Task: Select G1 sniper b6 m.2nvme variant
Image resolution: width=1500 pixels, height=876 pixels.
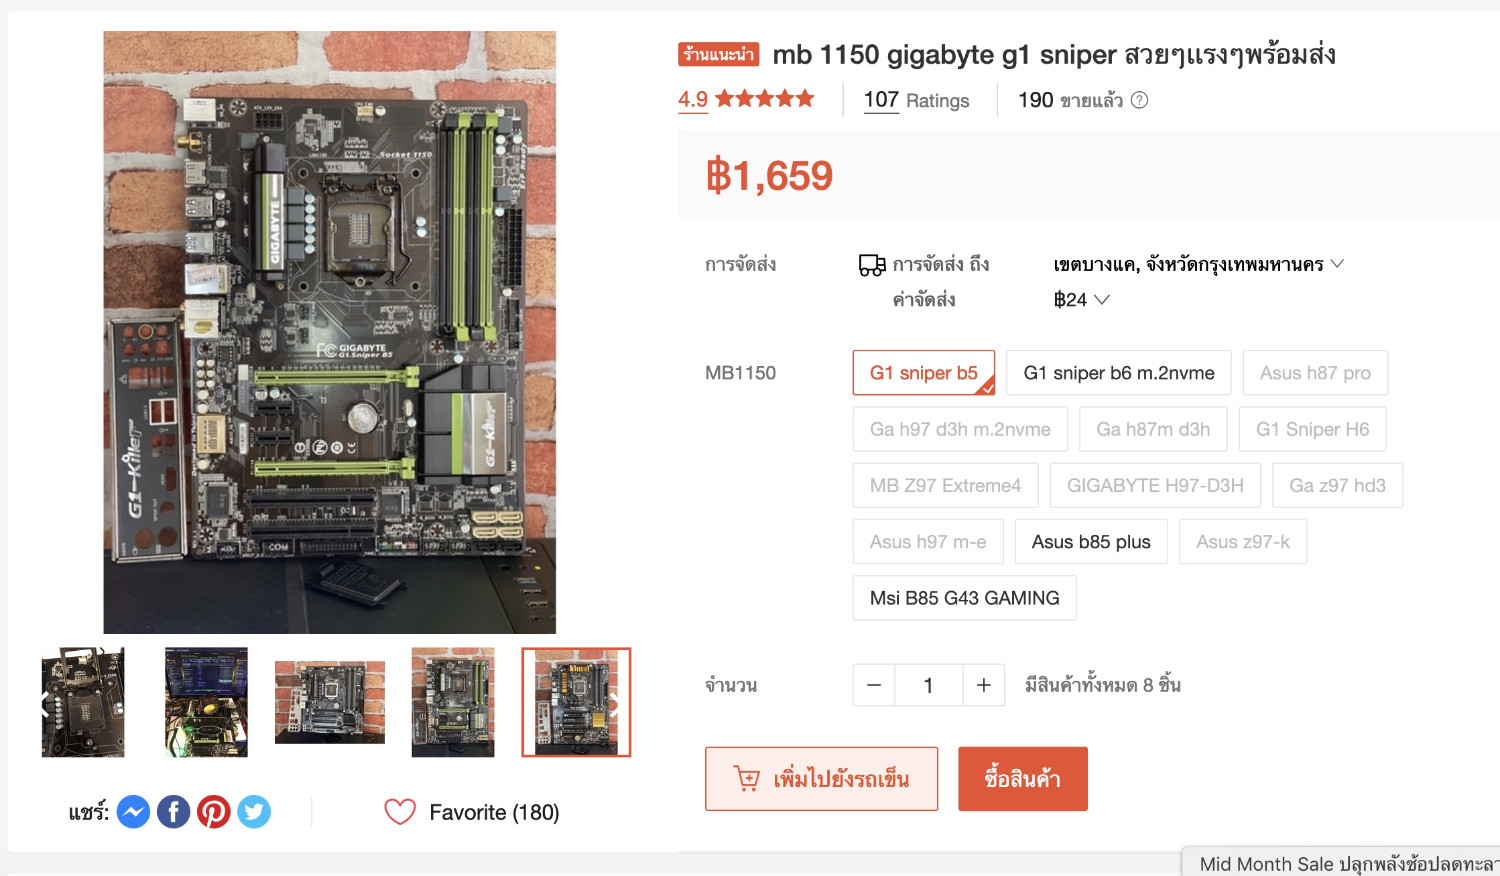Action: click(1119, 373)
